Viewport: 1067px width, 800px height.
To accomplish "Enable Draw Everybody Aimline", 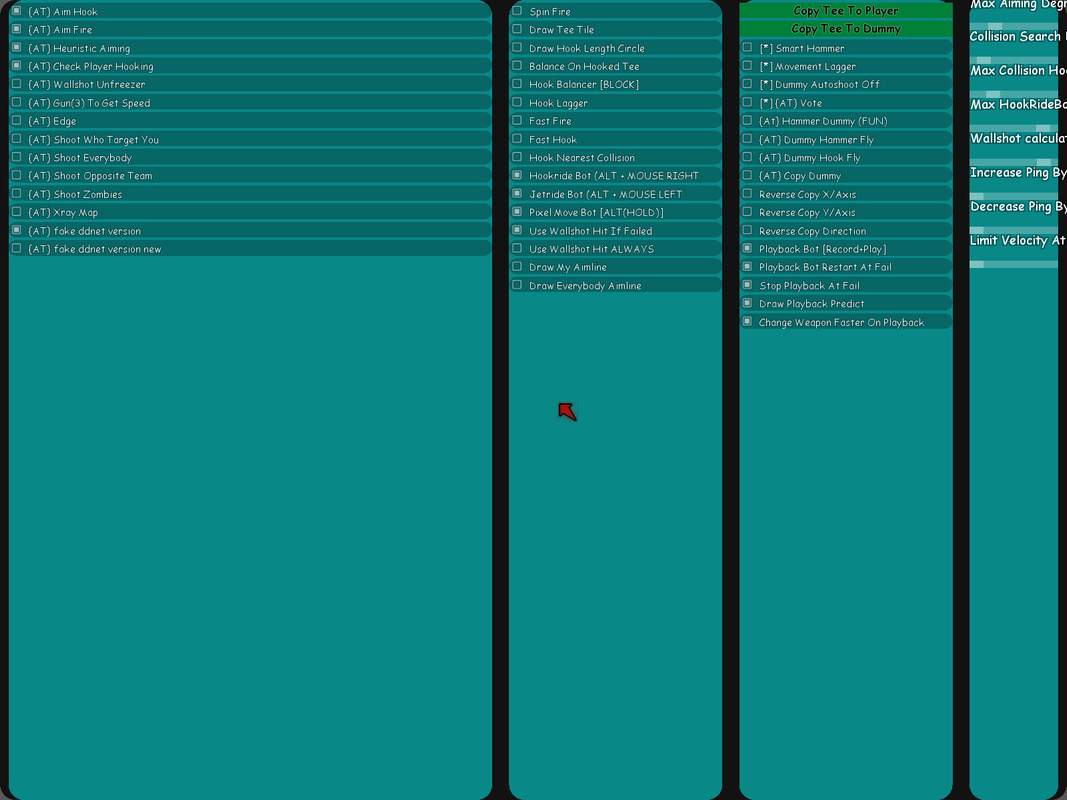I will (517, 285).
